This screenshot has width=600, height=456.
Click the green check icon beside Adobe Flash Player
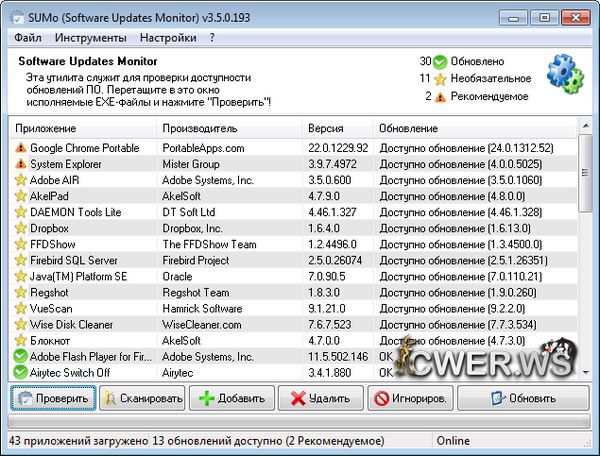20,356
